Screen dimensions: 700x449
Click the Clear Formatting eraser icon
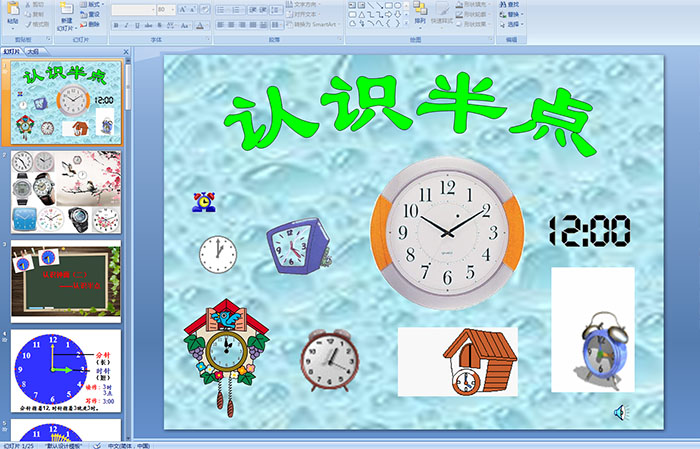(204, 9)
